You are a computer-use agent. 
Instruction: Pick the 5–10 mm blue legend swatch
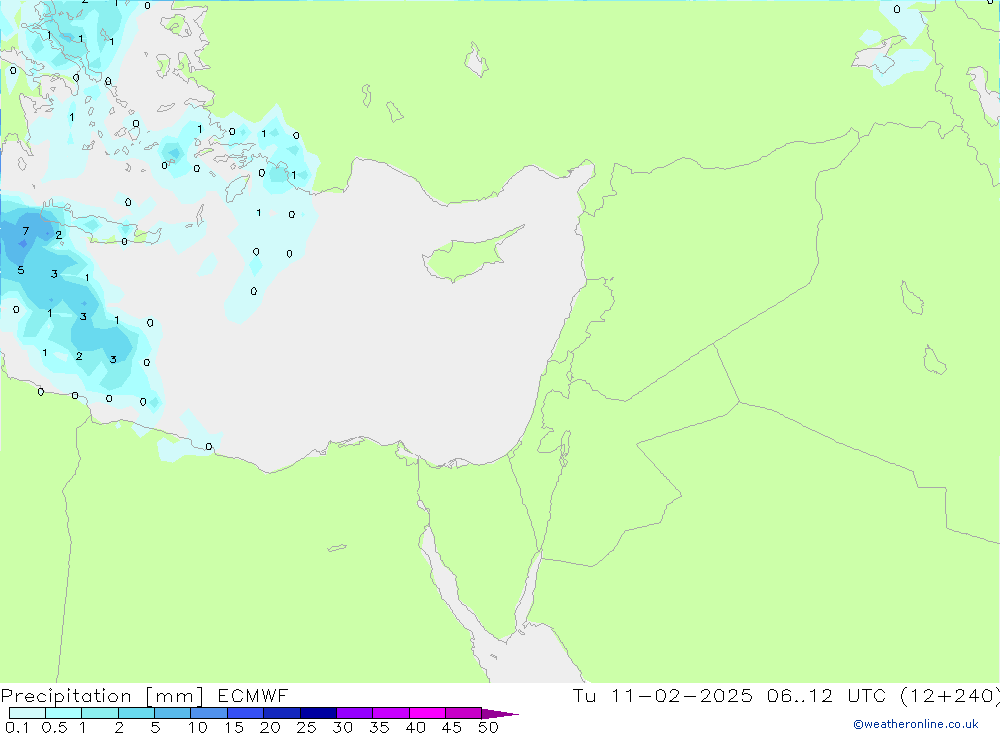172,713
